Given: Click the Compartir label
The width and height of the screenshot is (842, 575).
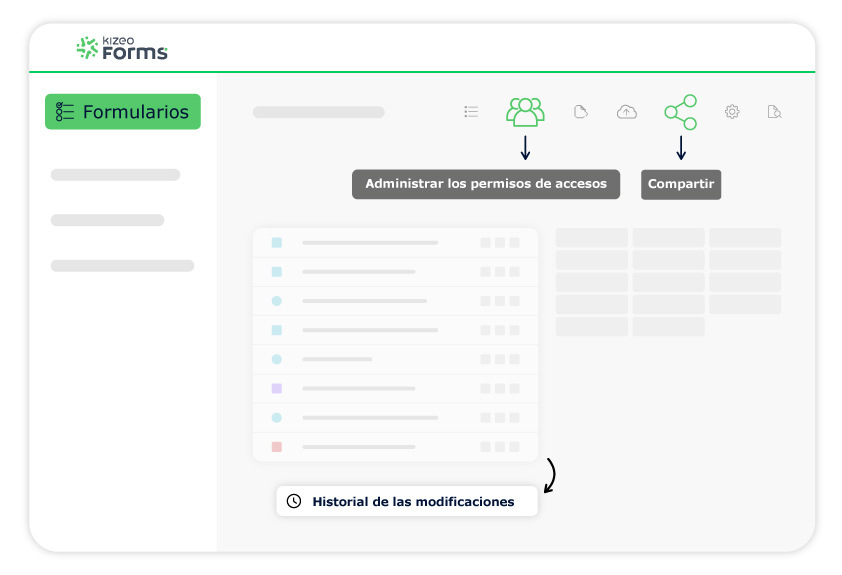Looking at the screenshot, I should coord(680,184).
